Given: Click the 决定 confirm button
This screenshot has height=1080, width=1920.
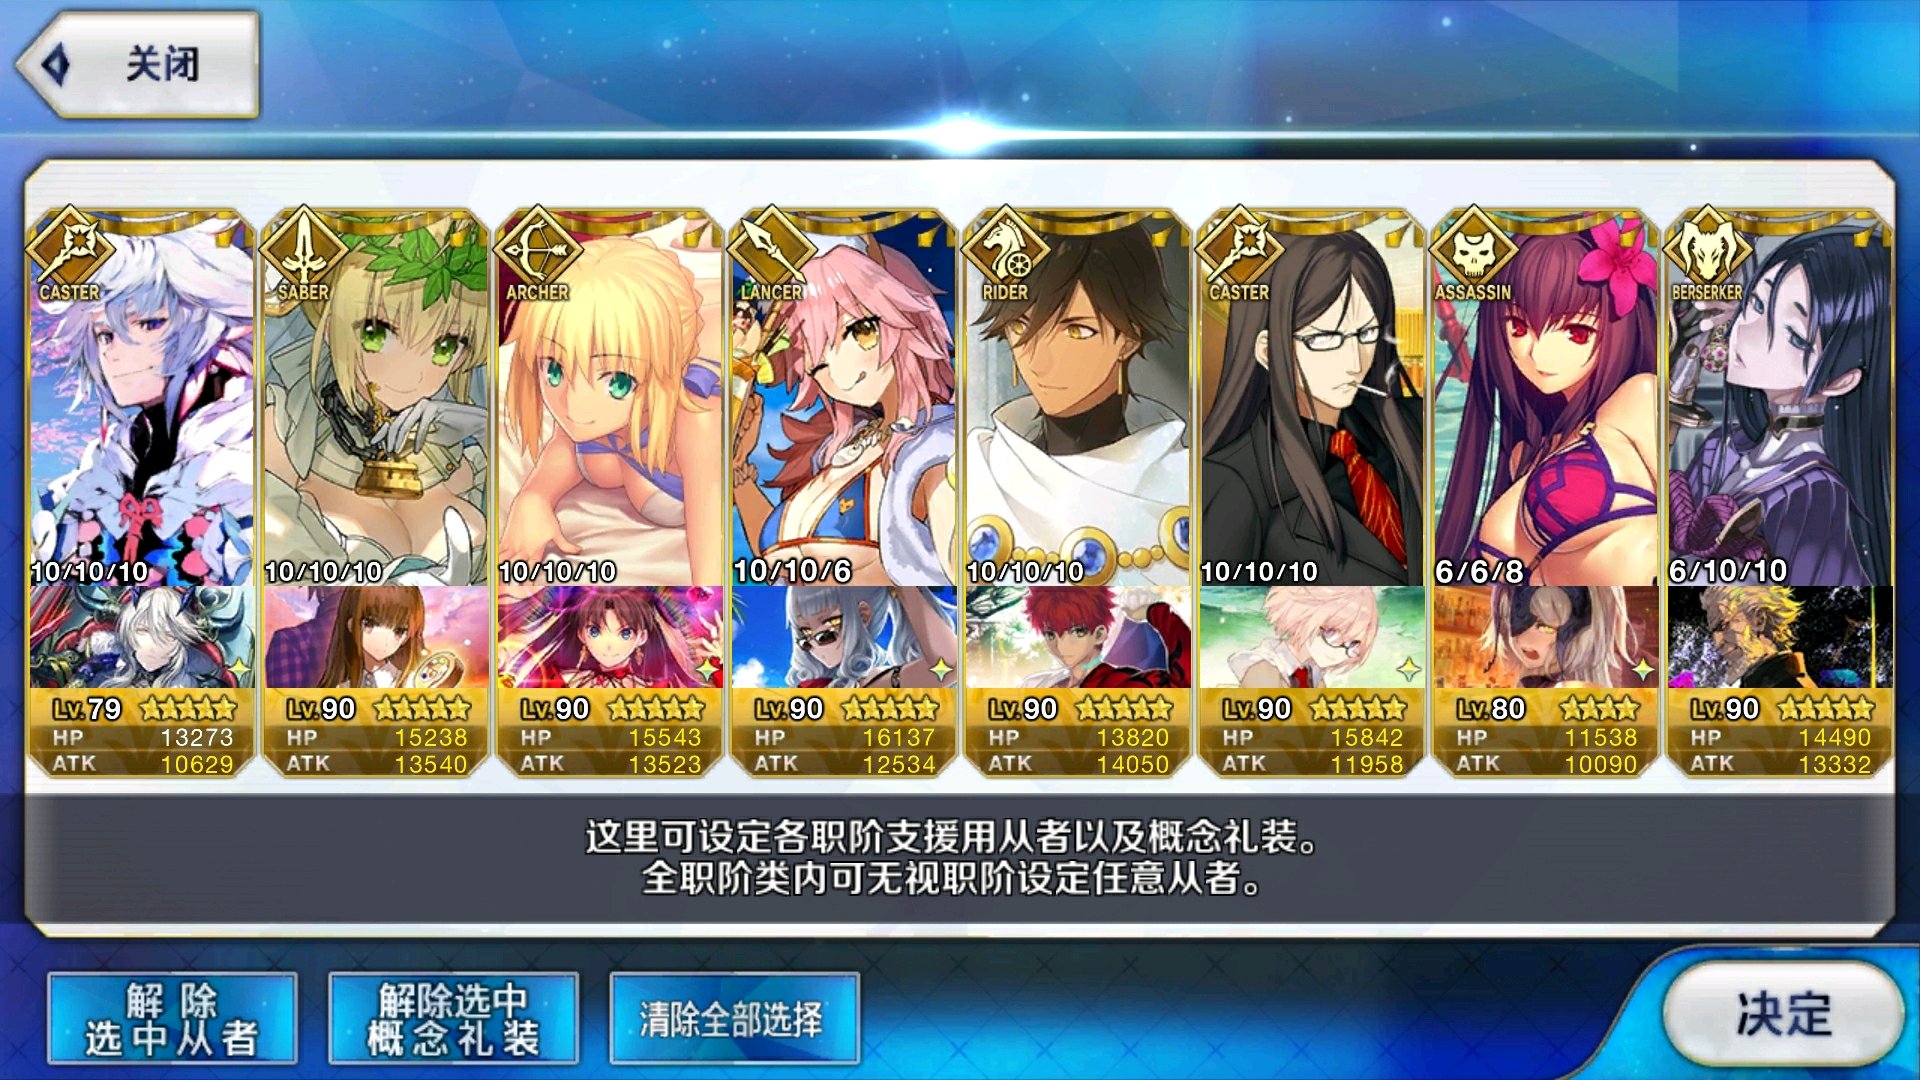Looking at the screenshot, I should [1783, 1013].
